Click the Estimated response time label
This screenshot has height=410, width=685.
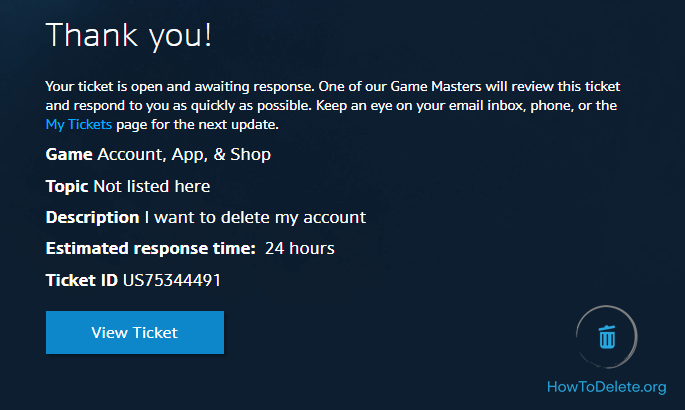tap(151, 248)
